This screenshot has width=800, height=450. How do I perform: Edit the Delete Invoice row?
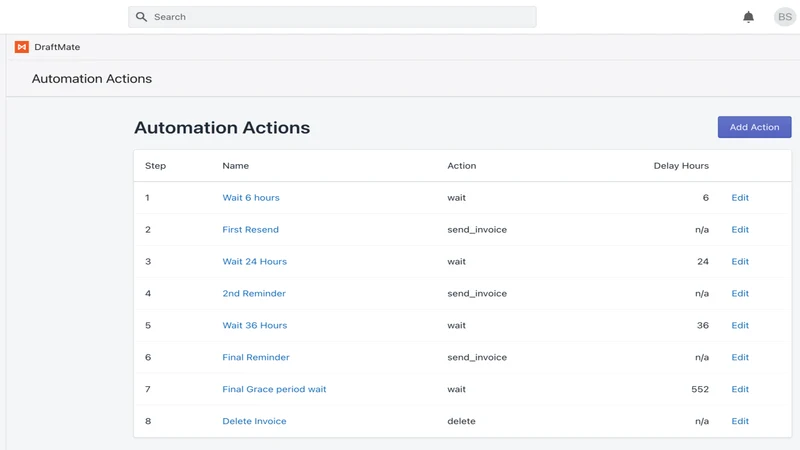tap(740, 421)
